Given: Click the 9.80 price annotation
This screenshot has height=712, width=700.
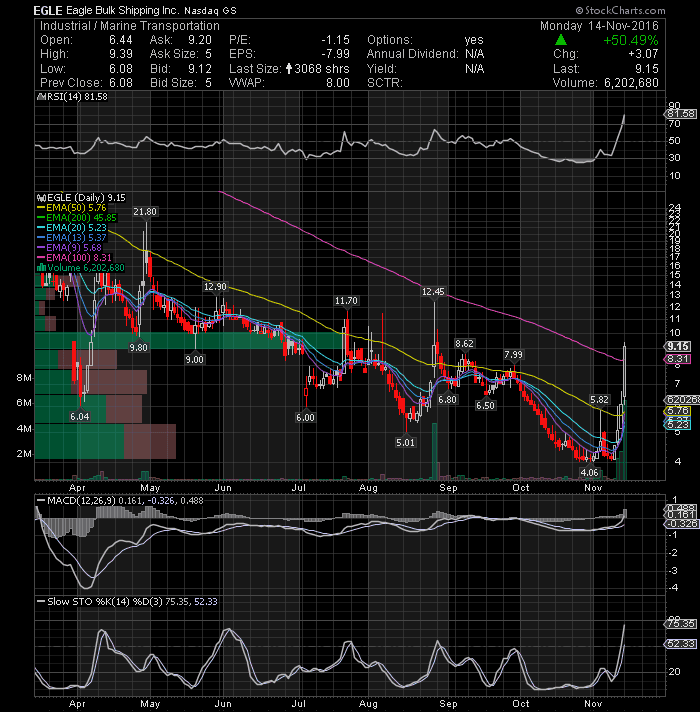Looking at the screenshot, I should click(138, 347).
